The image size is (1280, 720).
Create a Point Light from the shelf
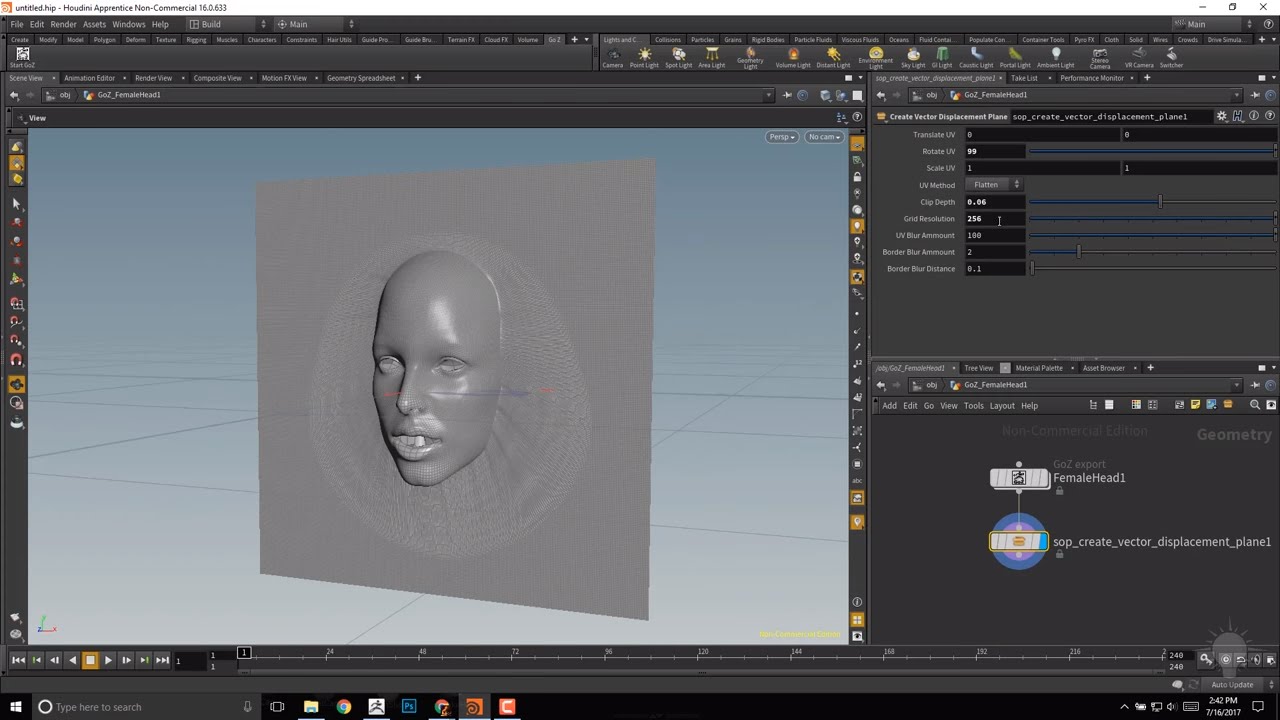coord(644,58)
